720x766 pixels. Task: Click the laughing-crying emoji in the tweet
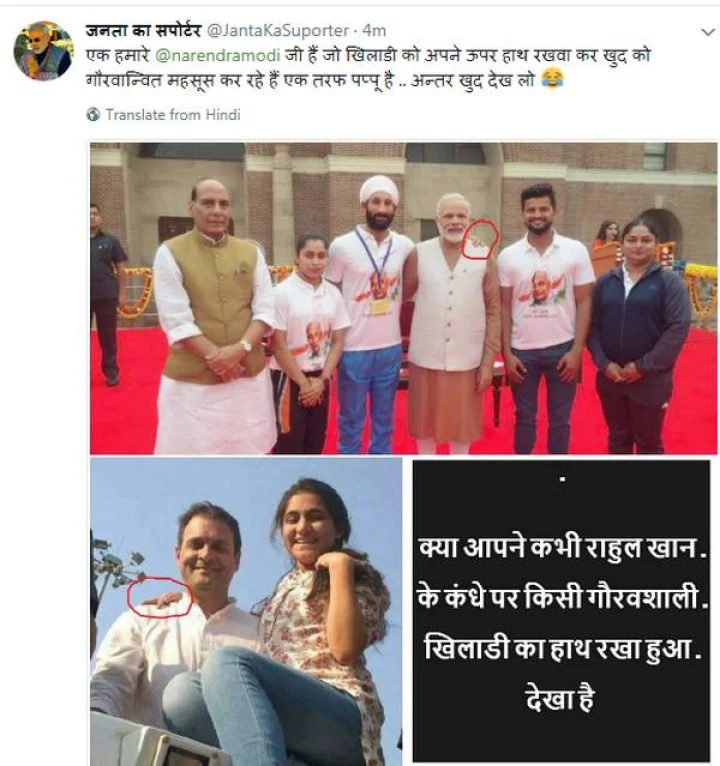tap(552, 79)
